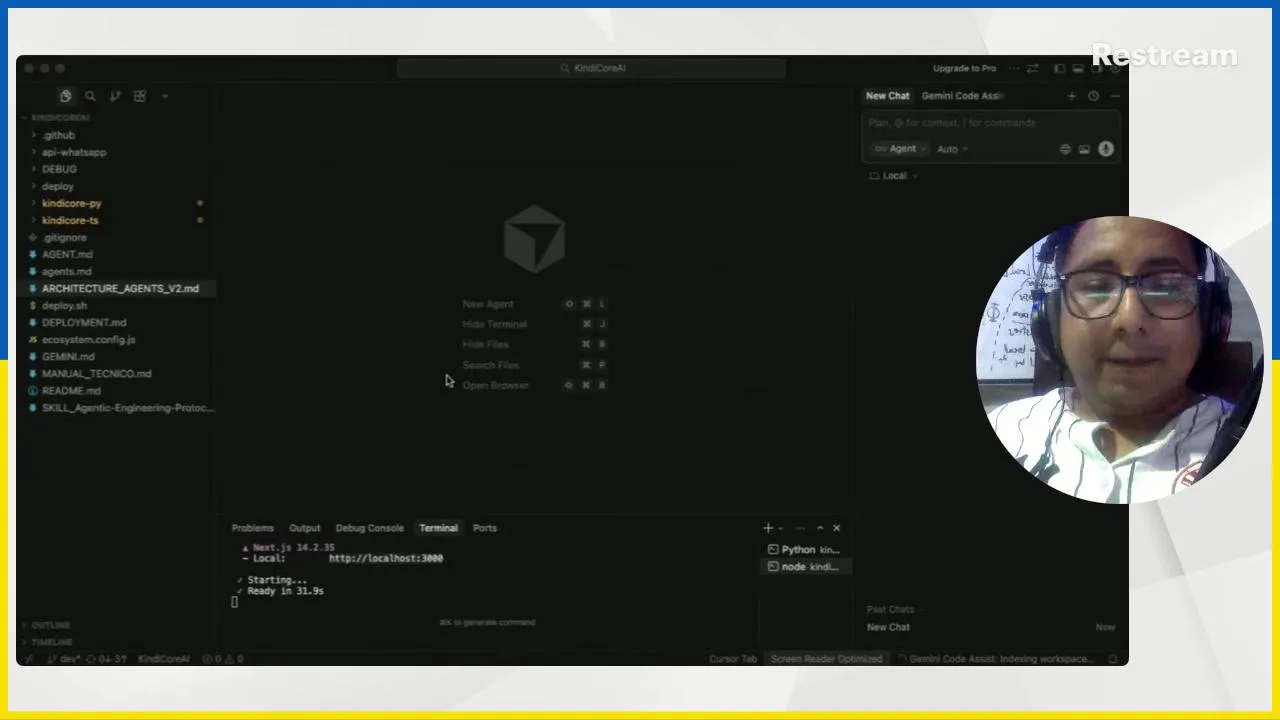The width and height of the screenshot is (1280, 720).
Task: Click the errors and warnings status item
Action: click(223, 659)
